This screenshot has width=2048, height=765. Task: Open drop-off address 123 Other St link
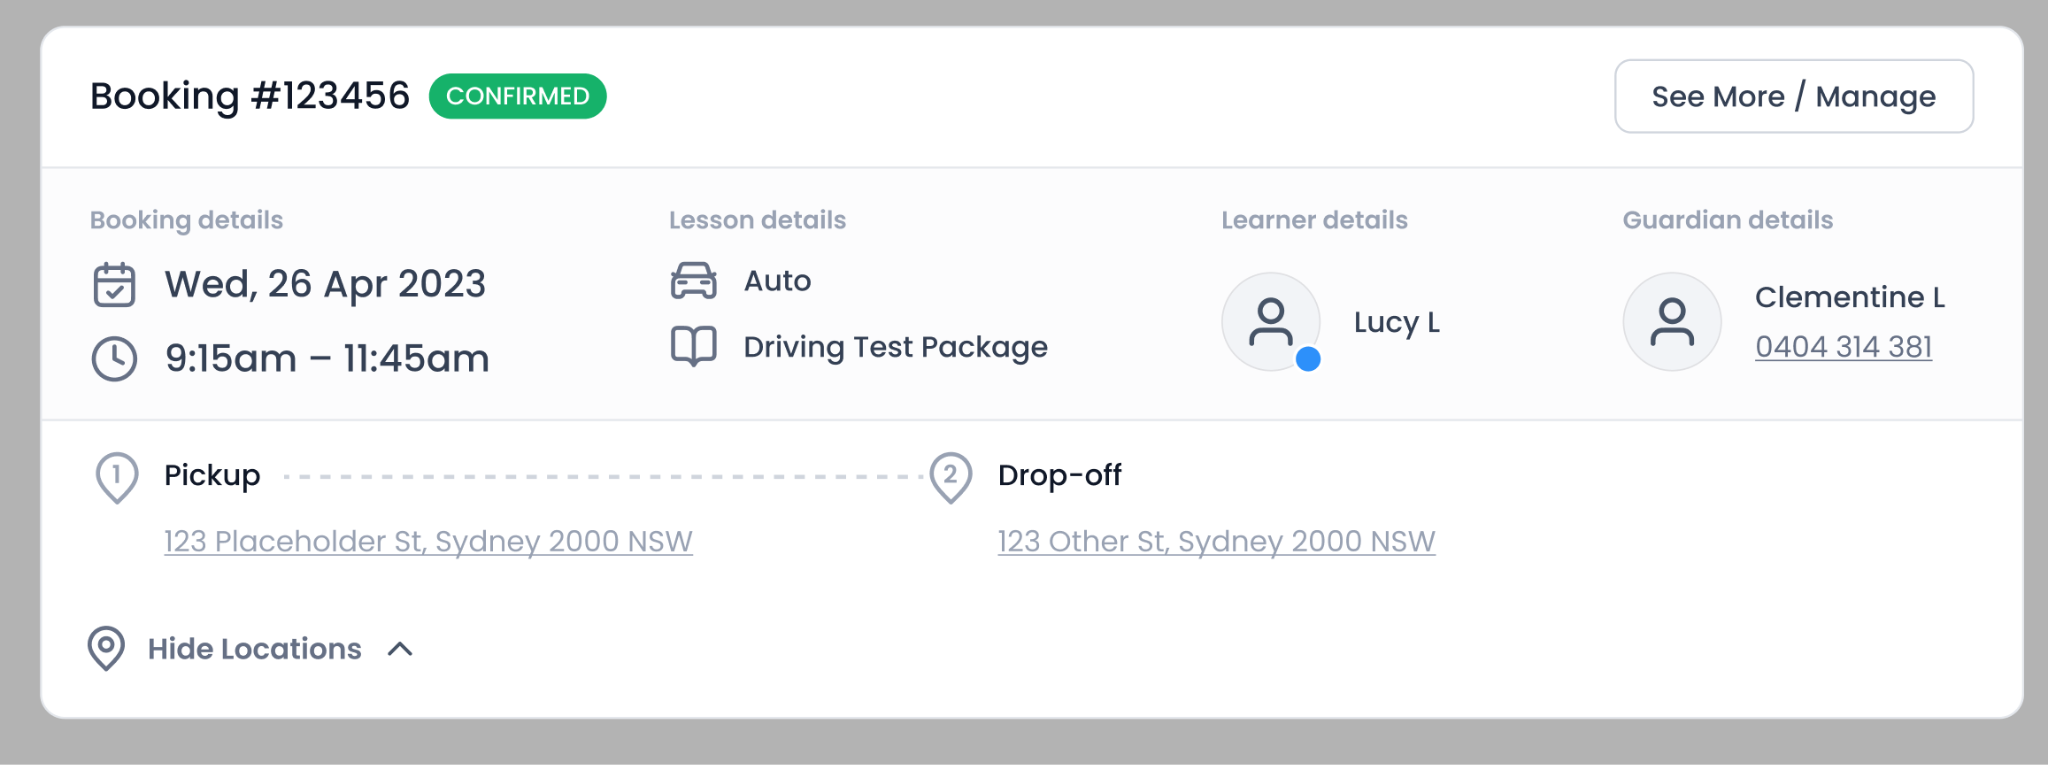[1216, 541]
